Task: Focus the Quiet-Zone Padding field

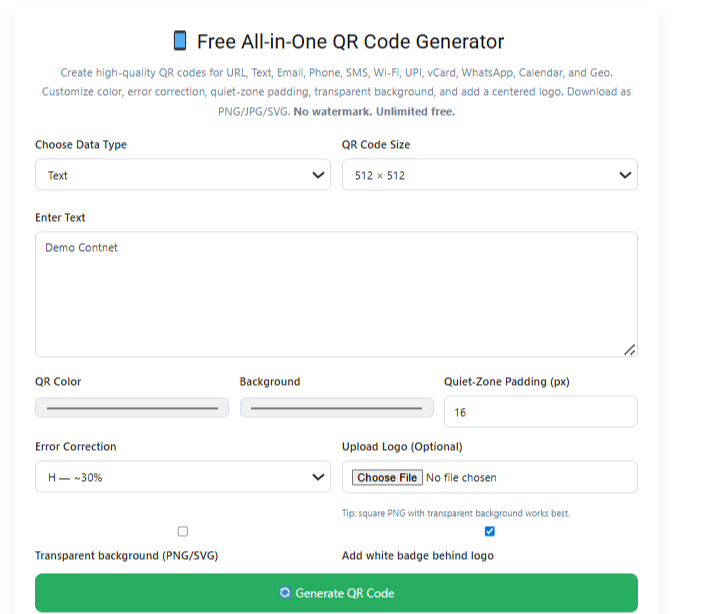Action: pyautogui.click(x=540, y=412)
